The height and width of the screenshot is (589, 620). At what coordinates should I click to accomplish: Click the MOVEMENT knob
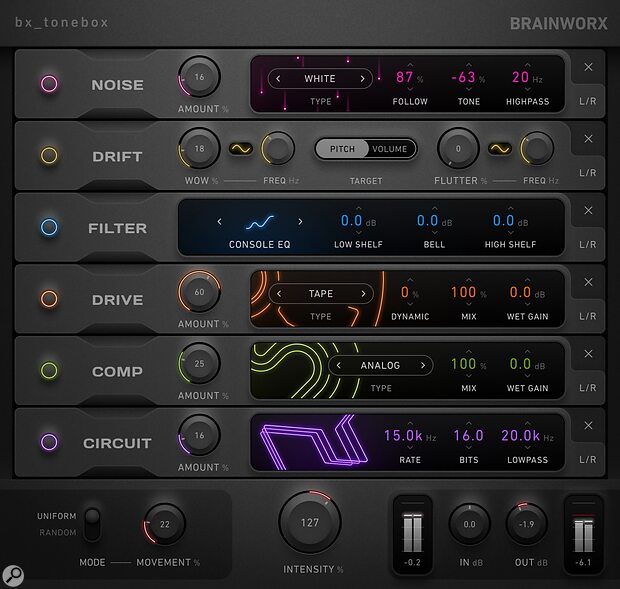(164, 524)
